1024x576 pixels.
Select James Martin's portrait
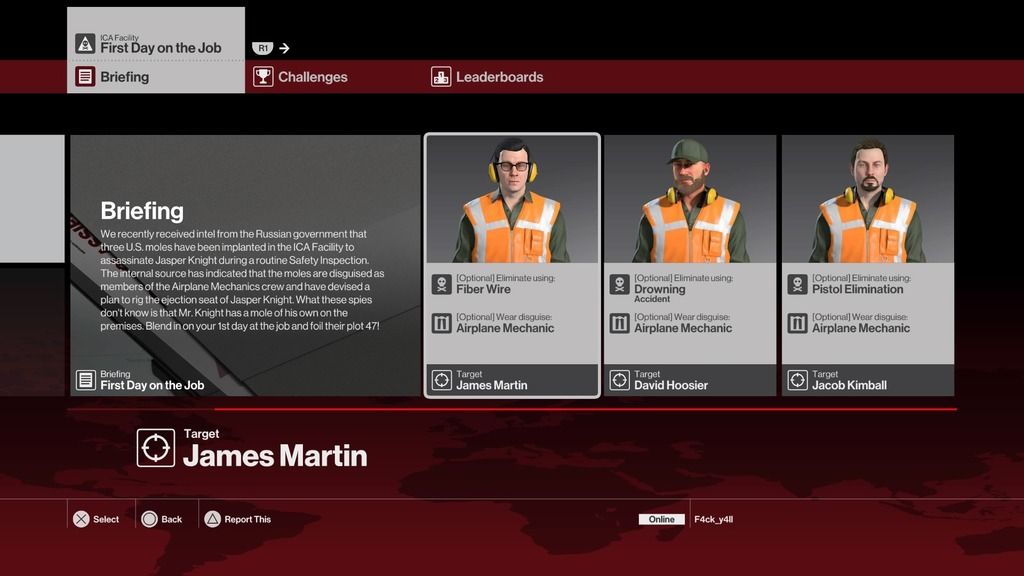click(x=512, y=199)
